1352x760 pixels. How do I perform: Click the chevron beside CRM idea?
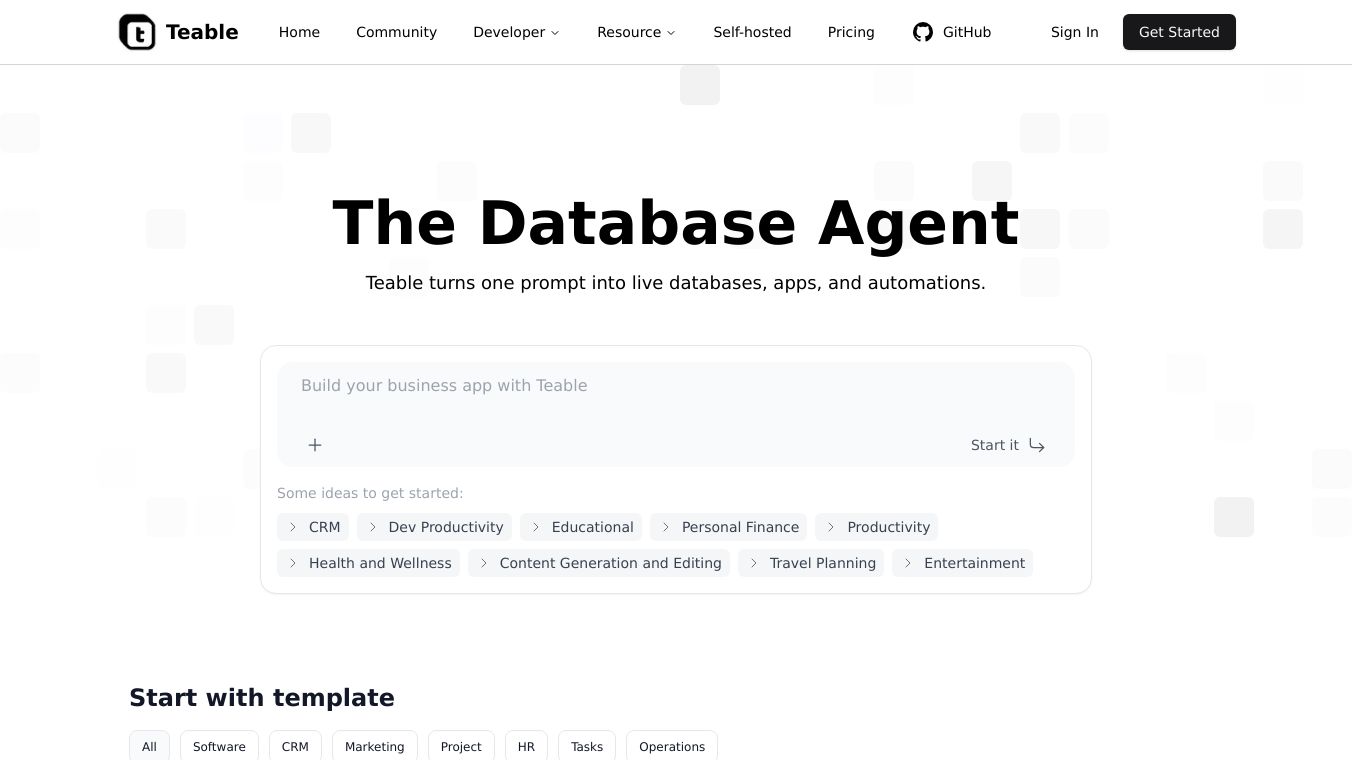293,527
